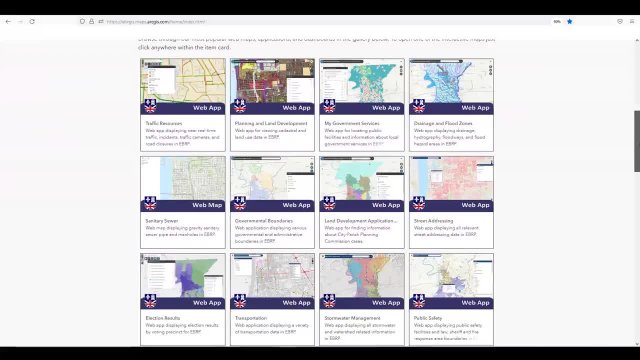Click the browser forward arrow
640x360 pixels.
tap(20, 22)
